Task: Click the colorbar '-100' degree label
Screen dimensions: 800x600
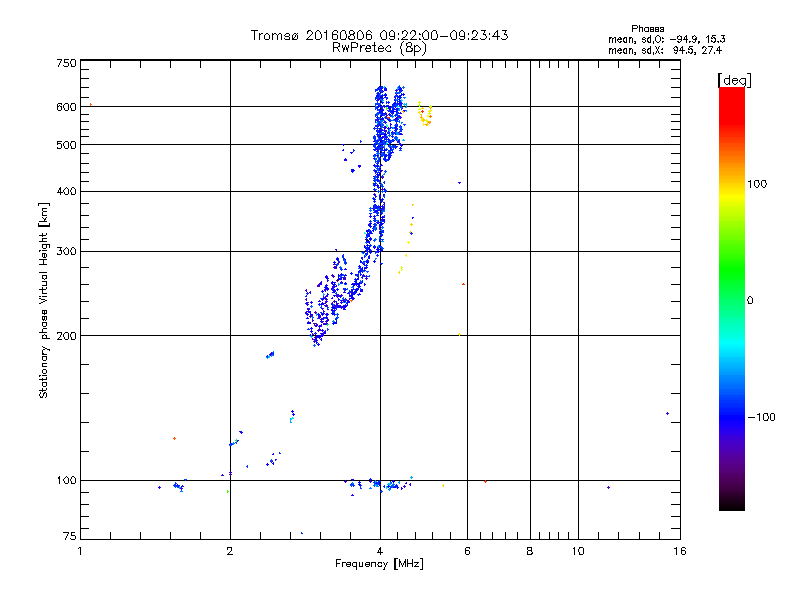Action: [x=761, y=417]
